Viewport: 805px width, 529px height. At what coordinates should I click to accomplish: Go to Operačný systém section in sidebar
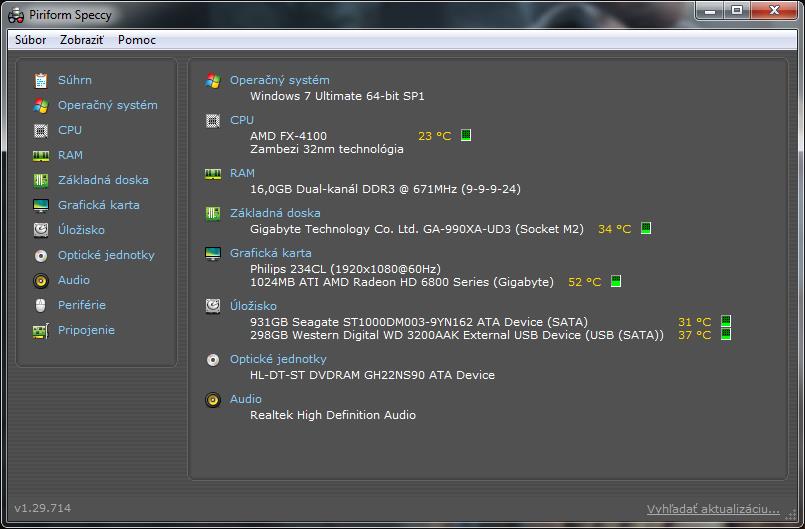click(108, 105)
